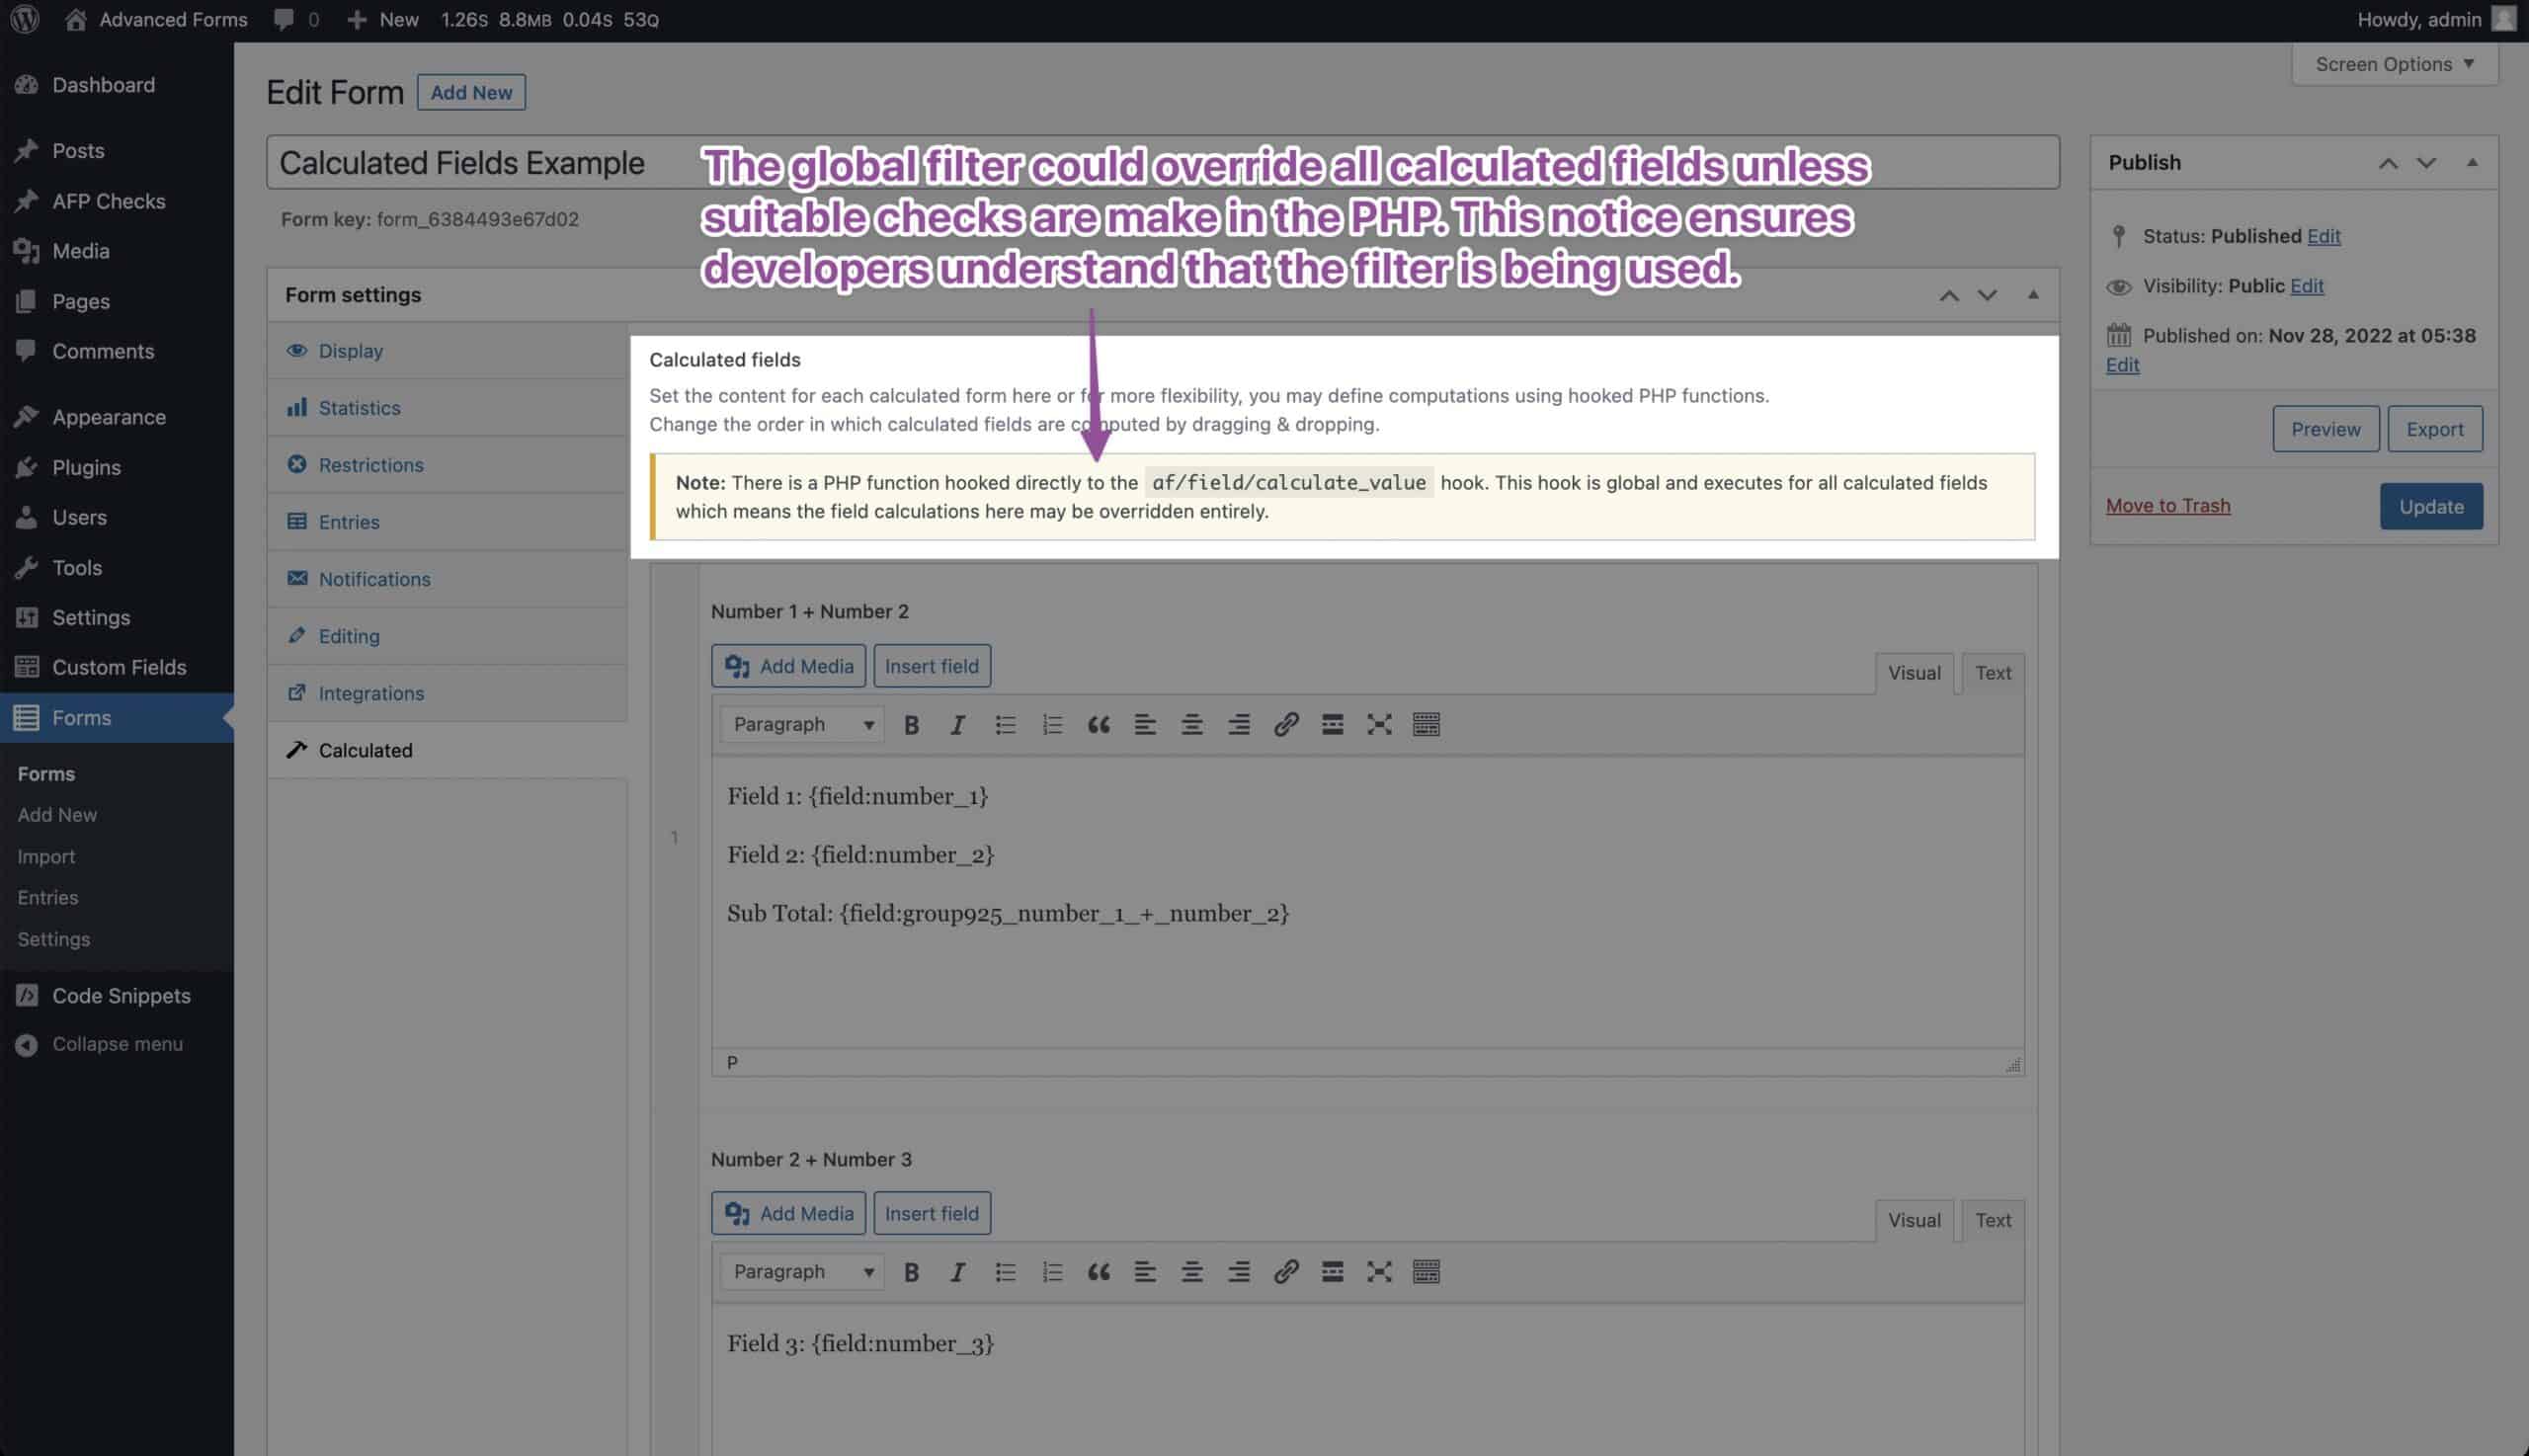Click the form title input field

460,163
